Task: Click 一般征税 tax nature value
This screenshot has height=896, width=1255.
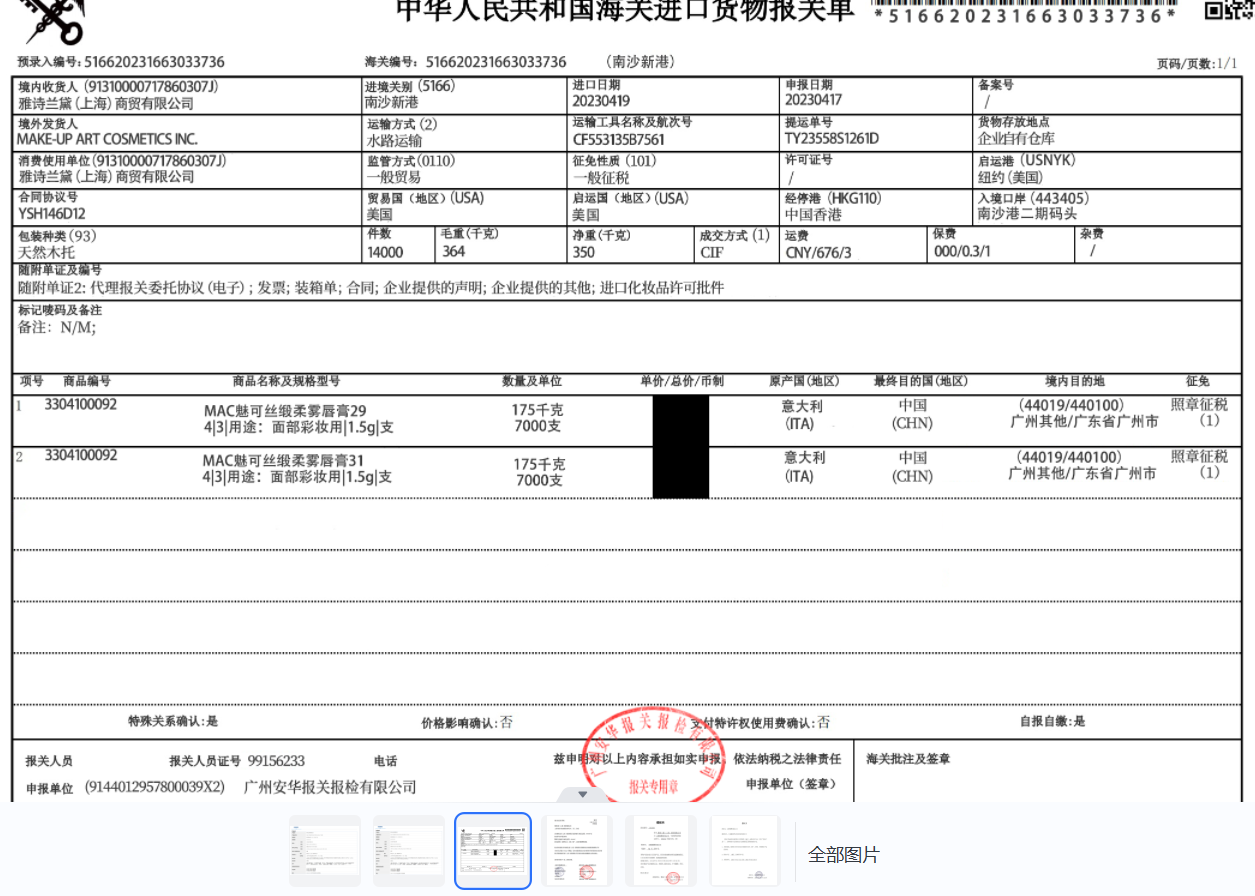Action: click(x=601, y=178)
